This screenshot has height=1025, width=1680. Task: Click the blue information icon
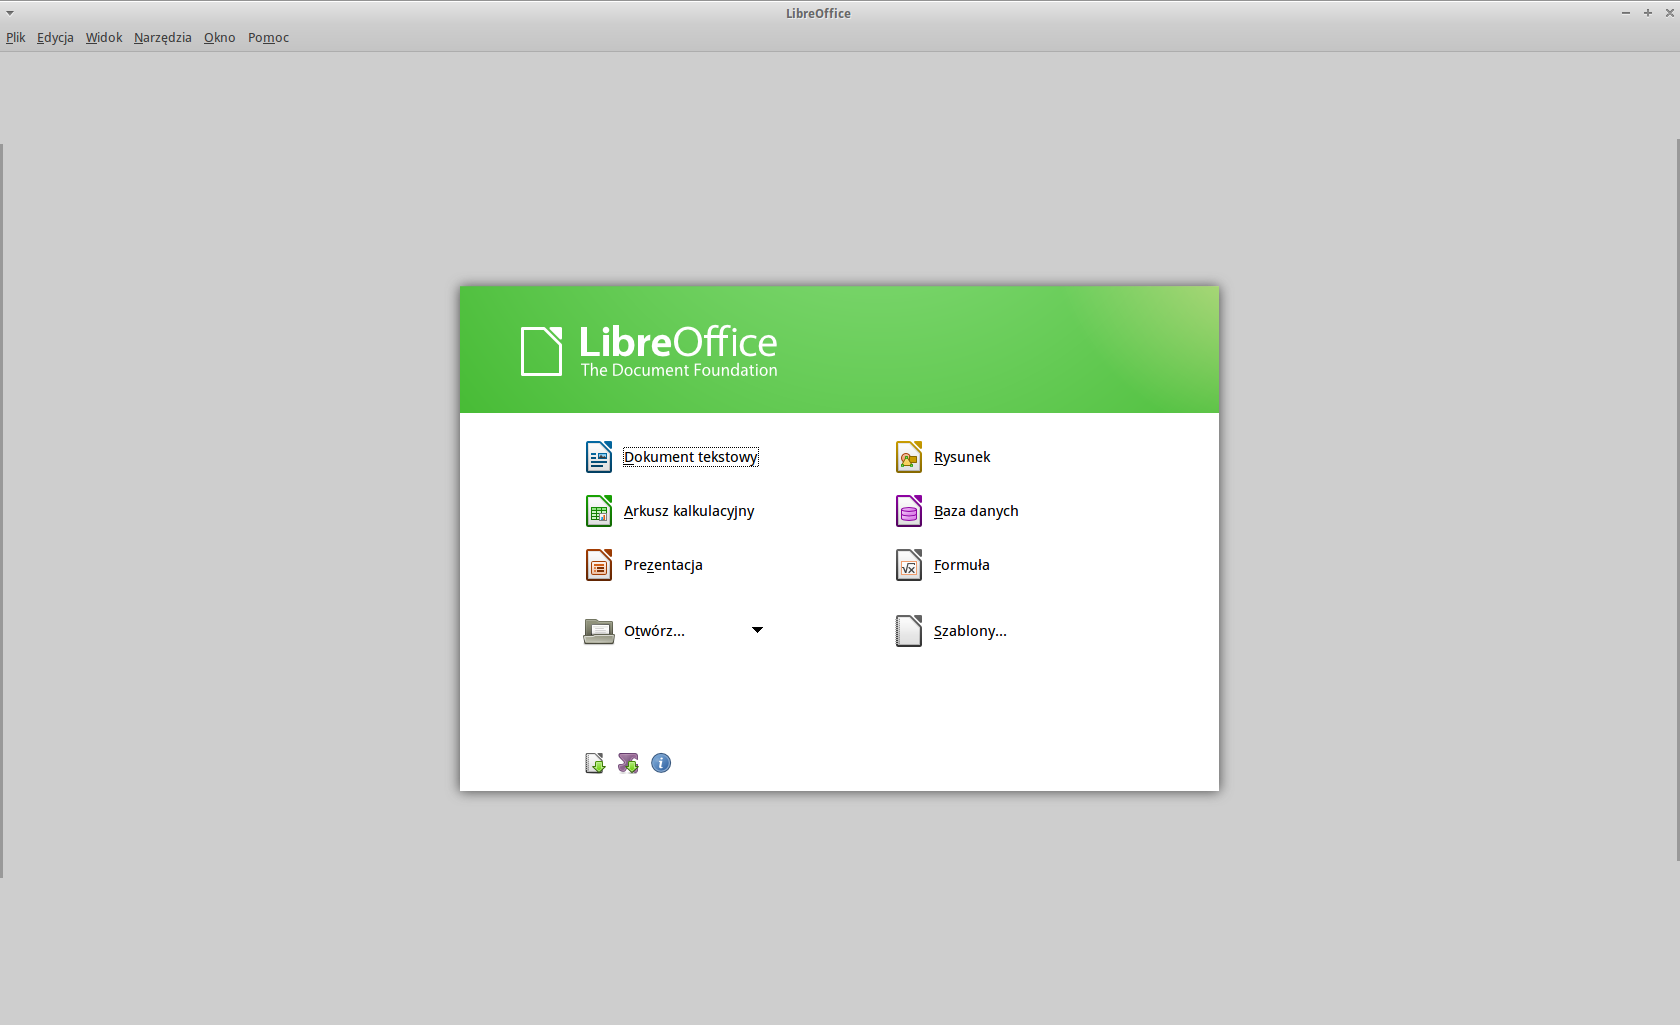coord(661,763)
